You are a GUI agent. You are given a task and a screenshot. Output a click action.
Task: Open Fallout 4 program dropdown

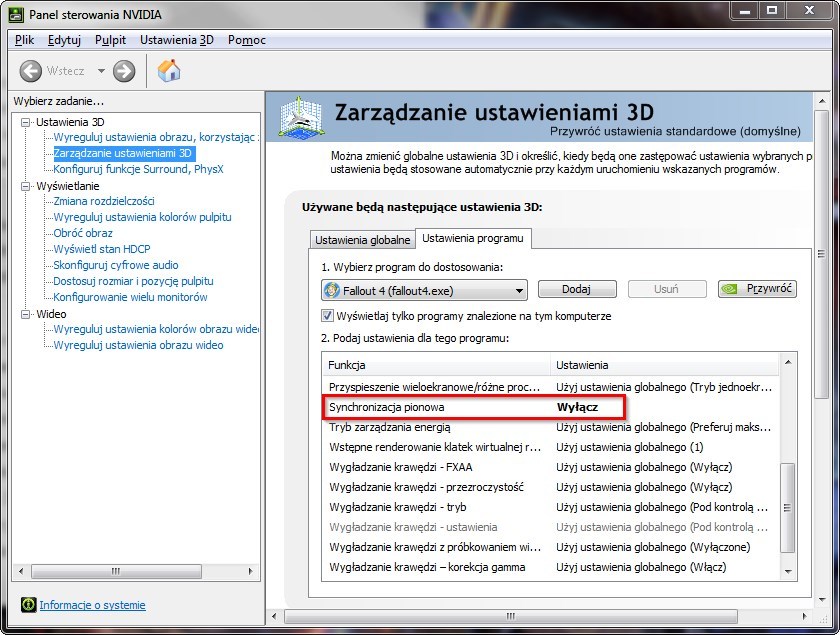click(424, 290)
